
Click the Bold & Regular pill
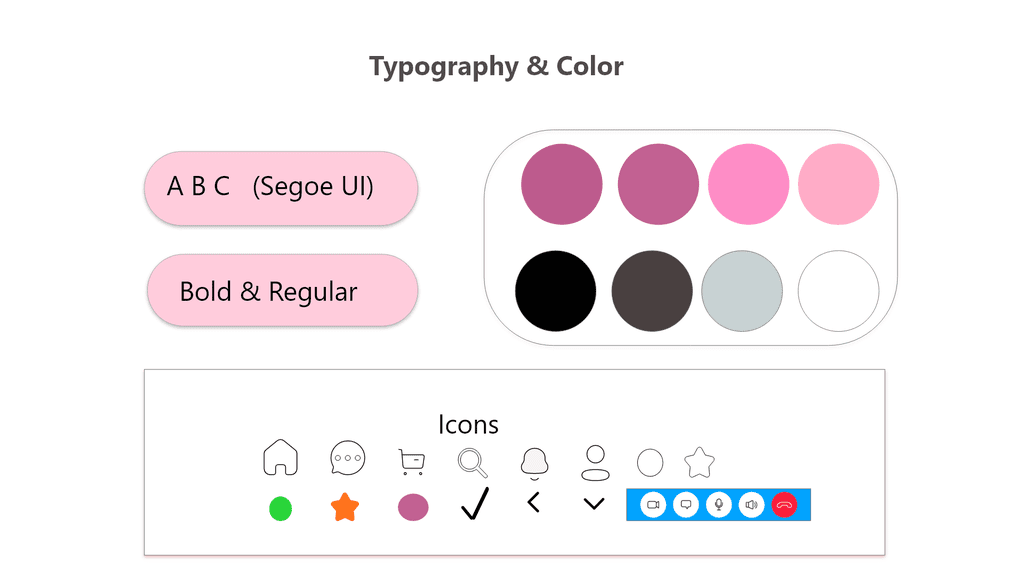282,291
